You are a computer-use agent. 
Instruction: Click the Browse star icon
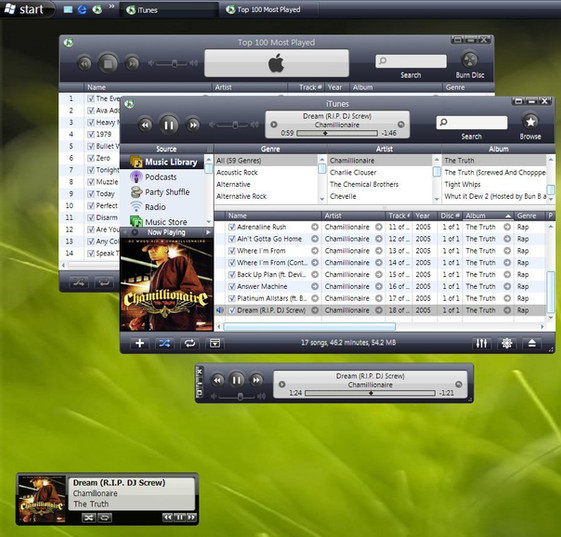pos(530,122)
